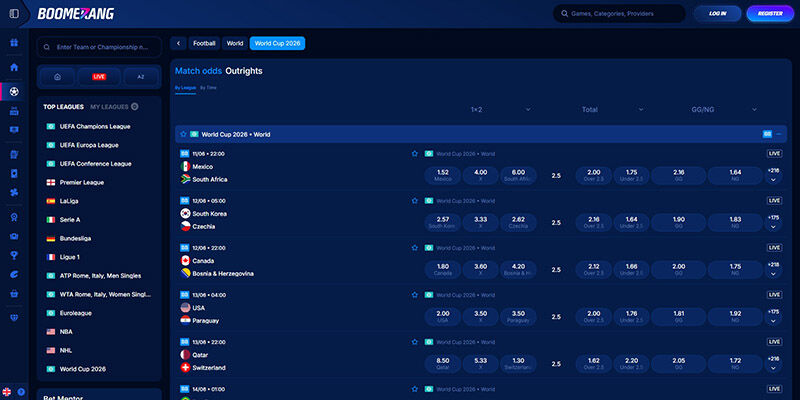Click the LOG IN button

(717, 14)
